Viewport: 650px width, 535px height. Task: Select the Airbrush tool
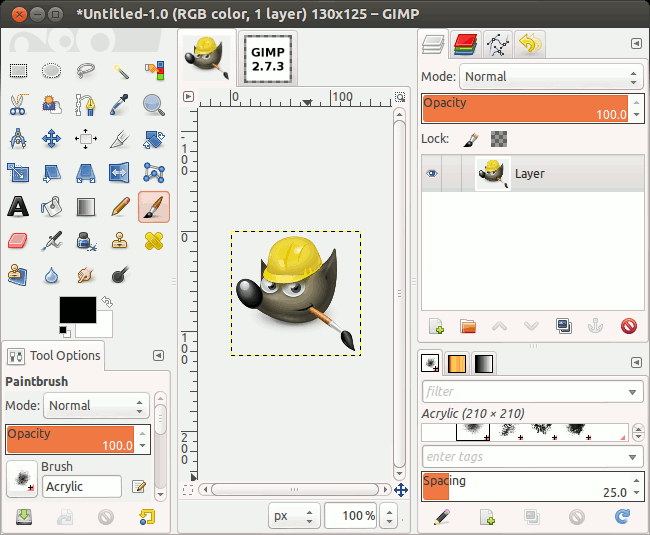point(52,241)
